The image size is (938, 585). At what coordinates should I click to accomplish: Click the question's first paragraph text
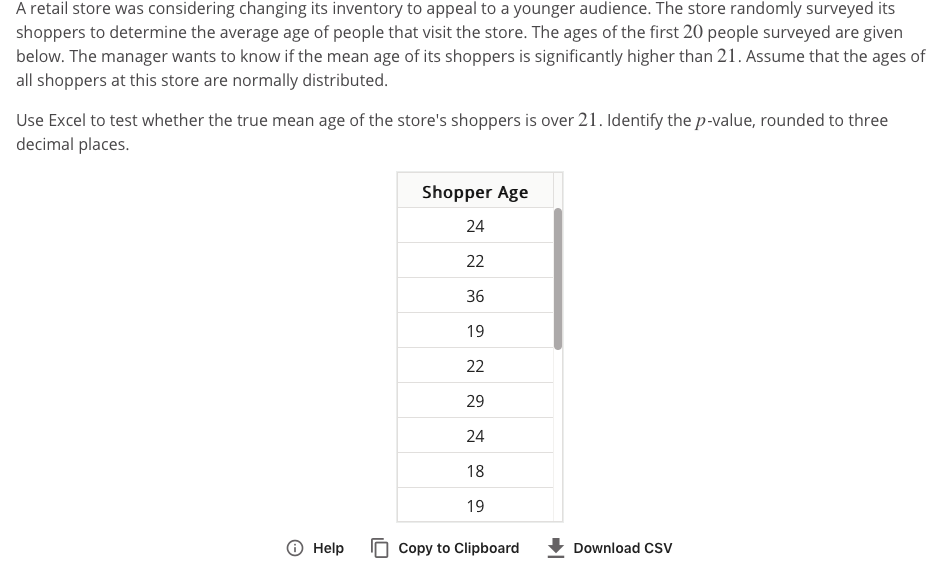[x=470, y=44]
